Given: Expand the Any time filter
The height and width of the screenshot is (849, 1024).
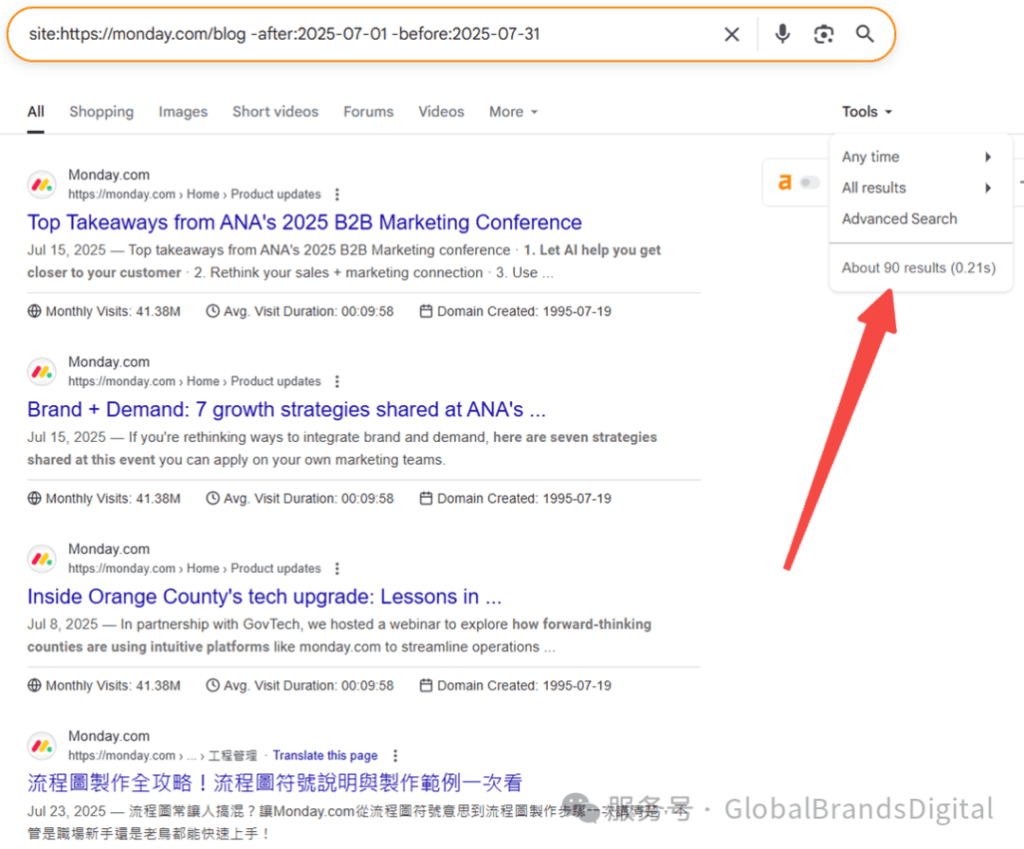Looking at the screenshot, I should pos(916,157).
